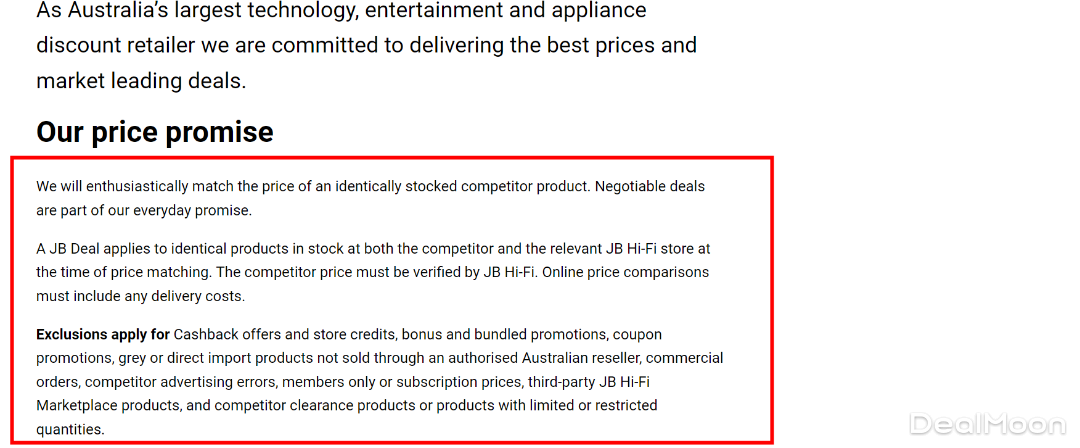The image size is (1080, 448).
Task: Click the DealMoon watermark logo
Action: (988, 424)
